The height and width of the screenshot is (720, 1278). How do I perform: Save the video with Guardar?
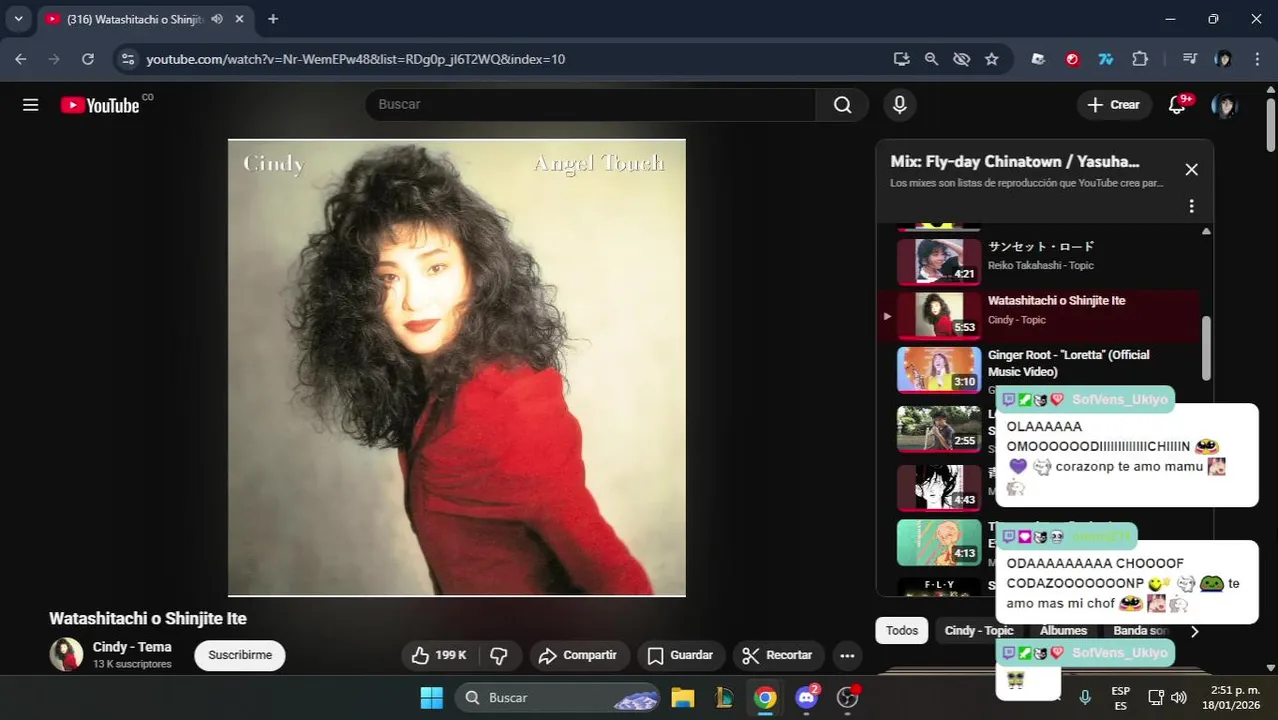click(x=681, y=655)
